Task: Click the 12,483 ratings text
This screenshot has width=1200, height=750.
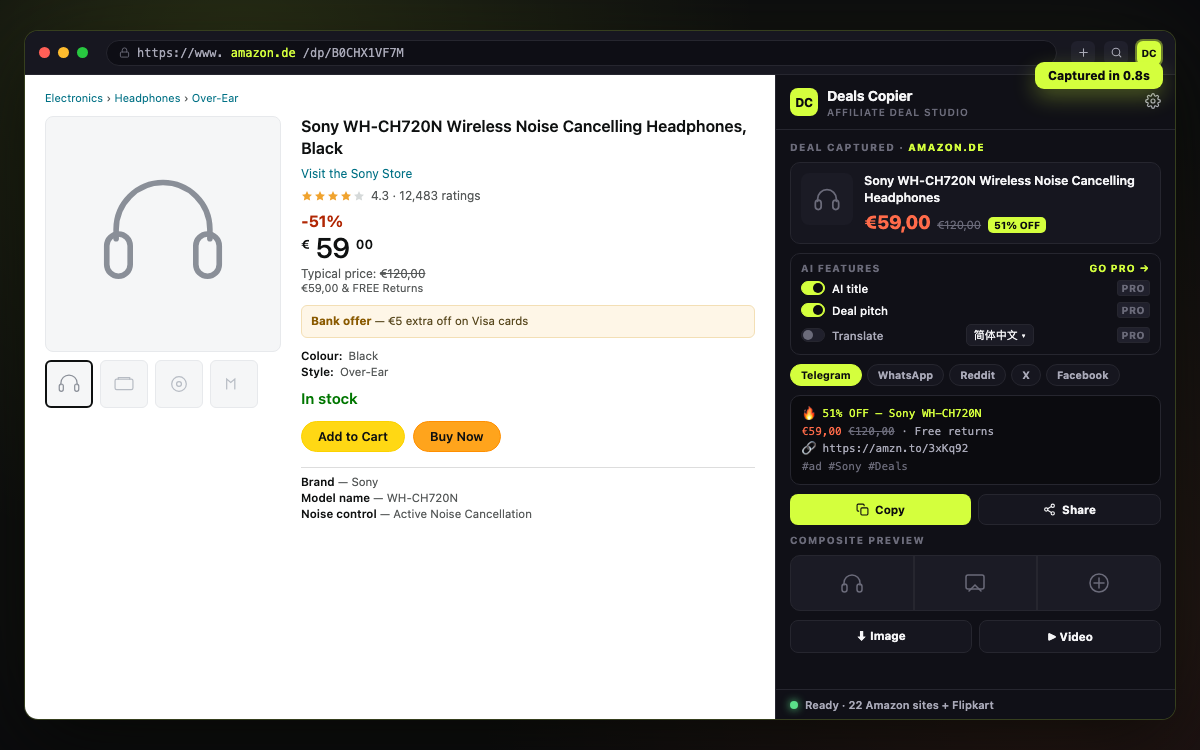Action: [x=440, y=195]
